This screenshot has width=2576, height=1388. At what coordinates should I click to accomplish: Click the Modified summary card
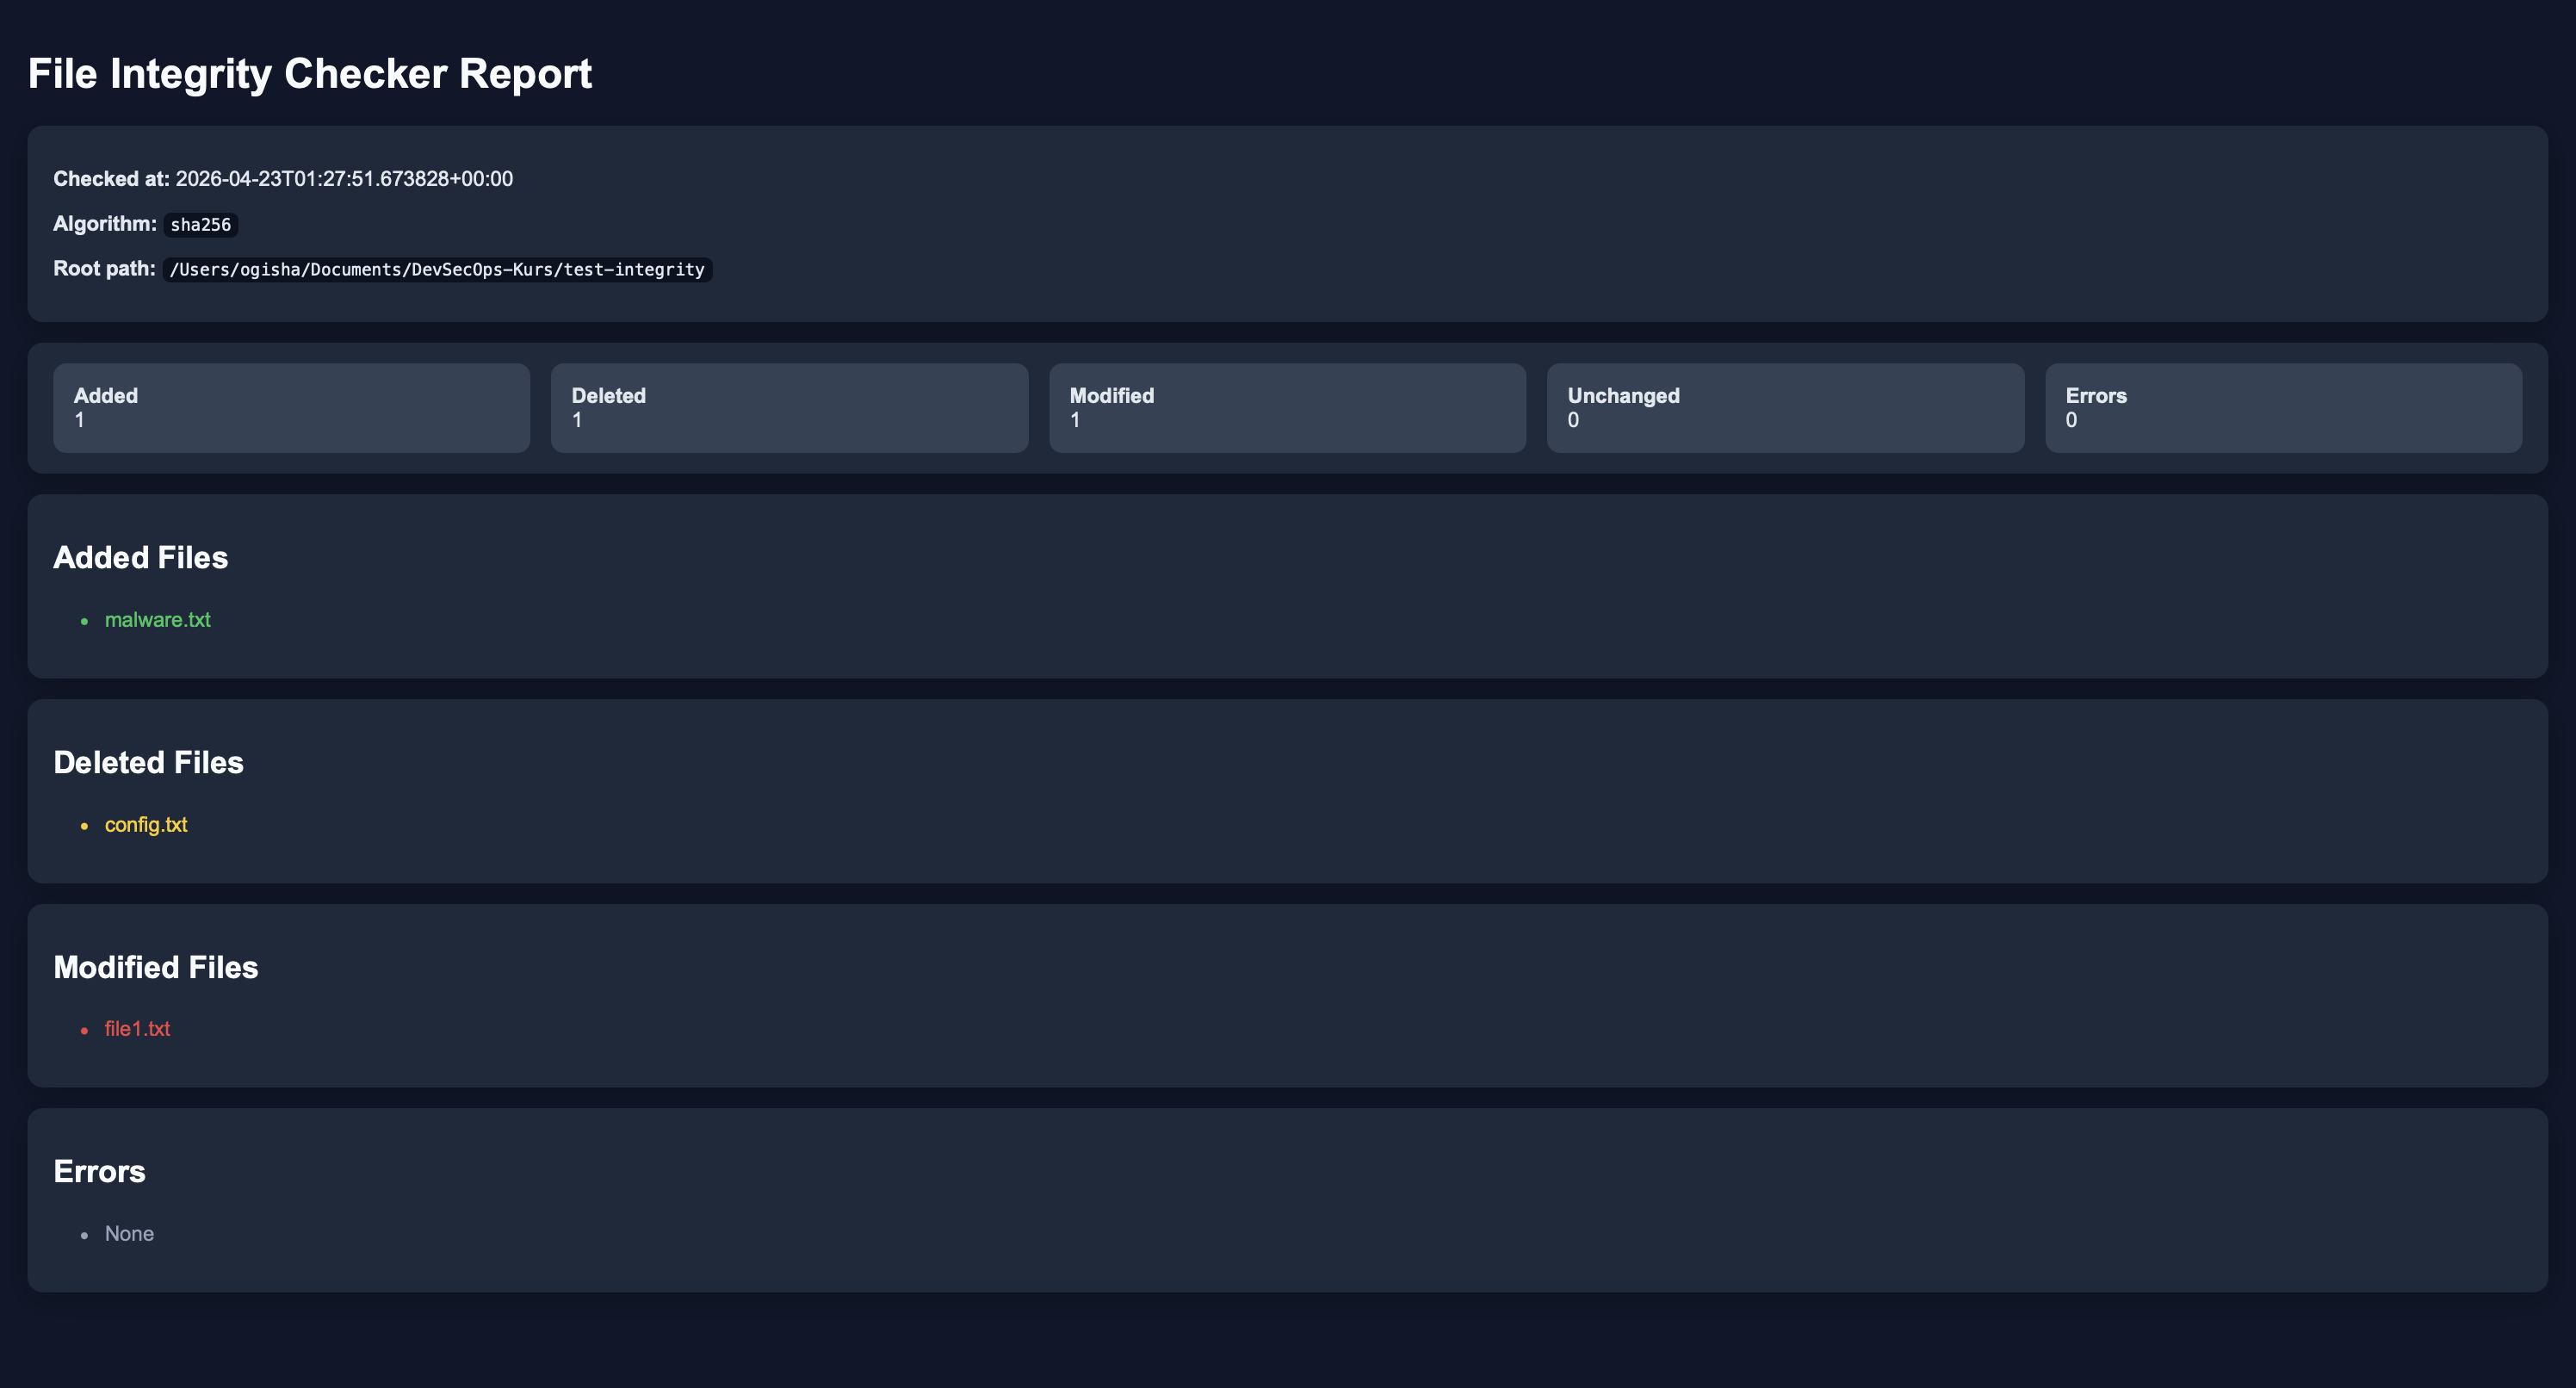(x=1287, y=408)
